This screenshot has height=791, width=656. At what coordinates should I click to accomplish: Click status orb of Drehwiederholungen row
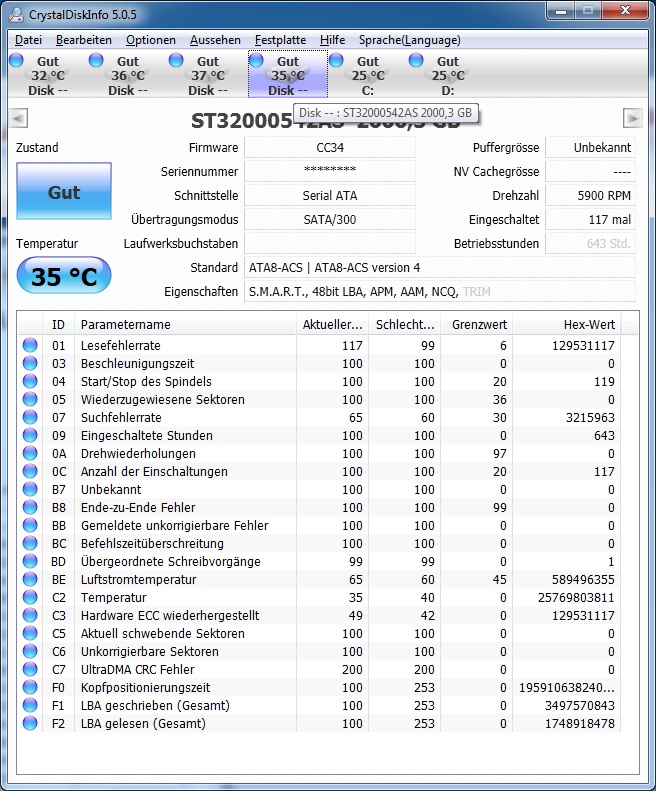pos(30,454)
